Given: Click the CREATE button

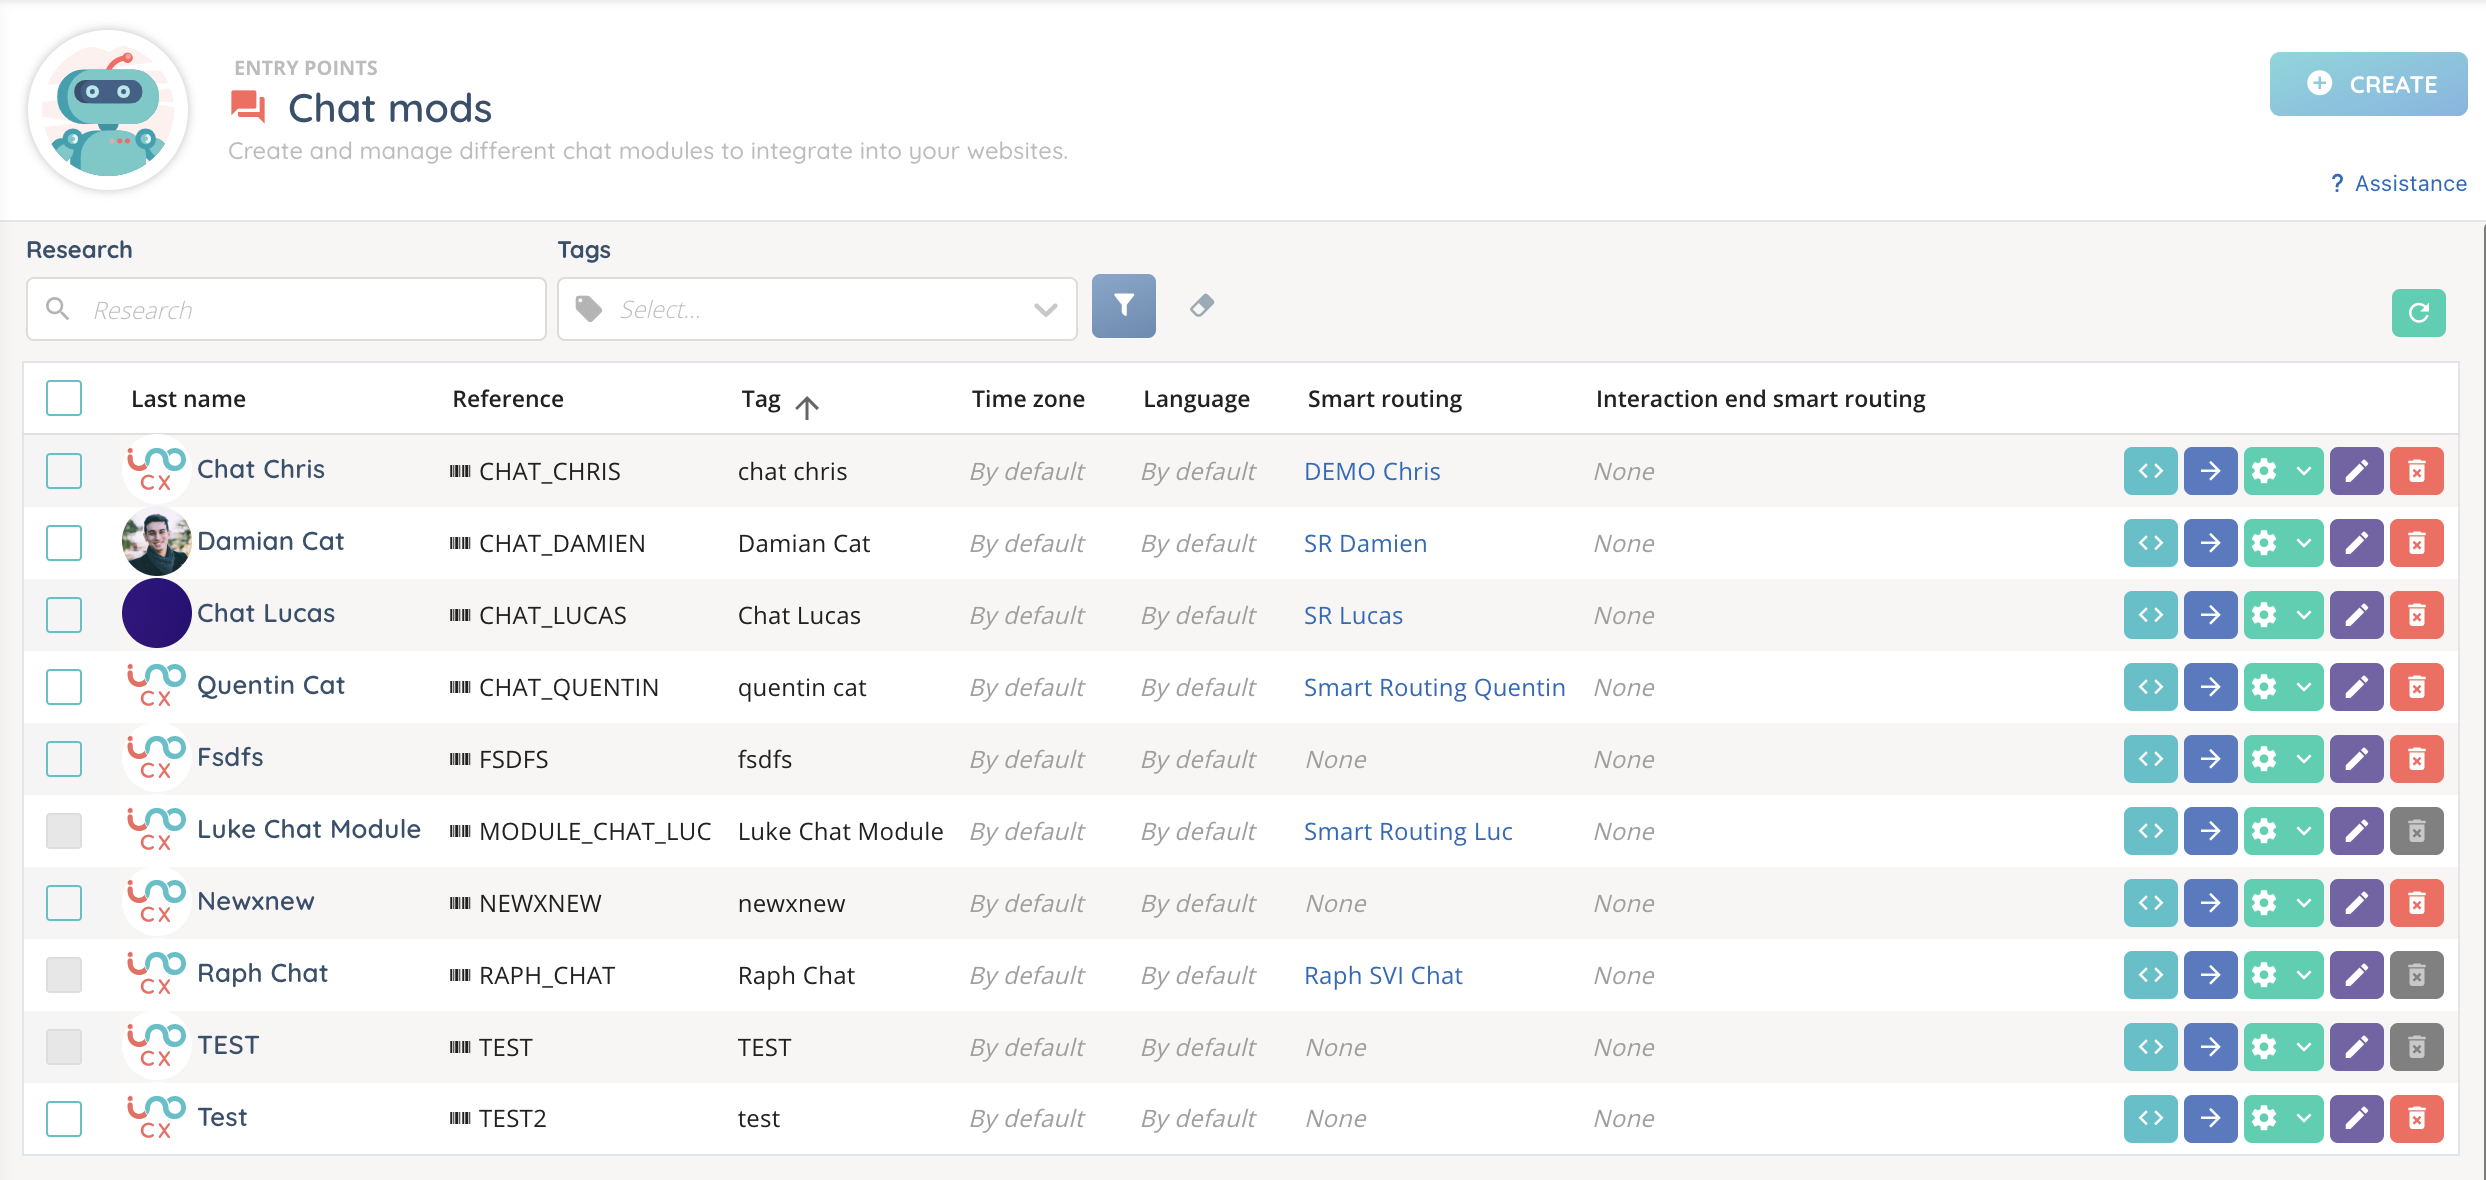Looking at the screenshot, I should tap(2367, 84).
